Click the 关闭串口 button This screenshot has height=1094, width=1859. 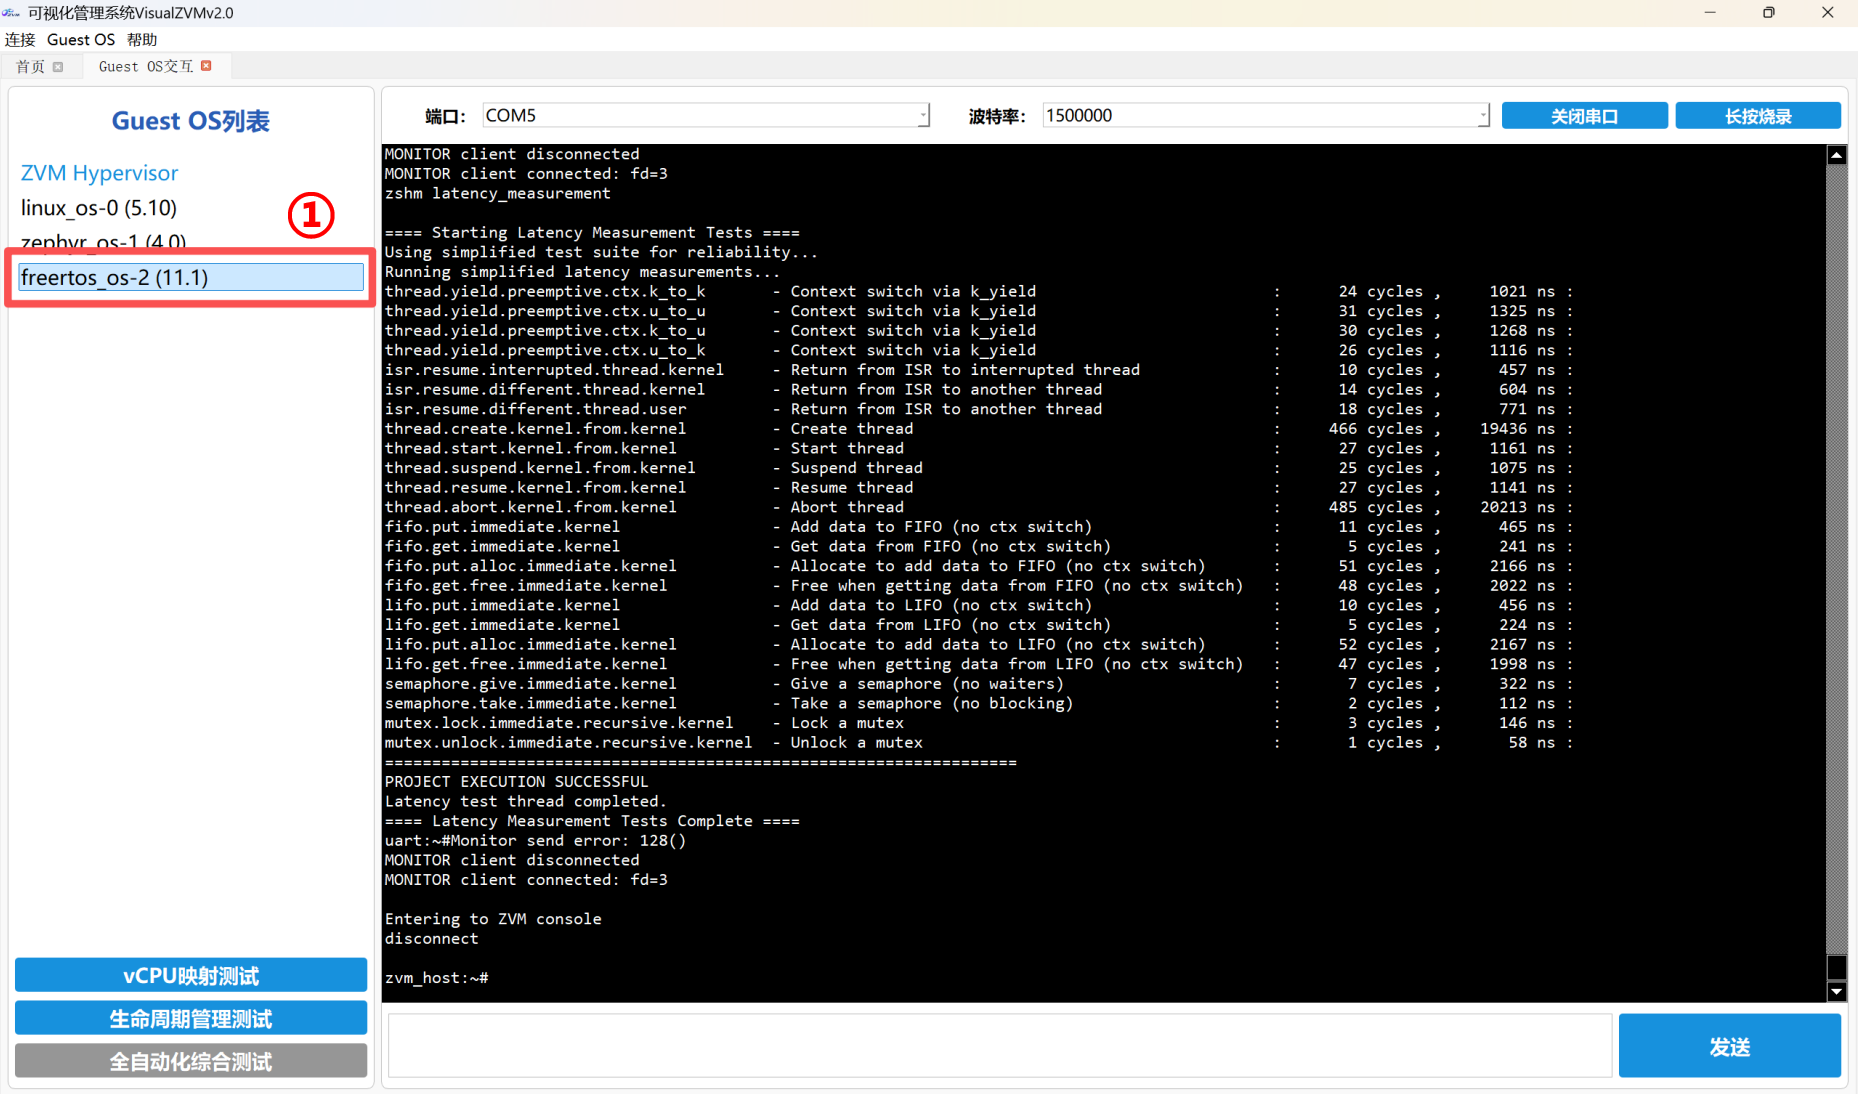point(1584,116)
